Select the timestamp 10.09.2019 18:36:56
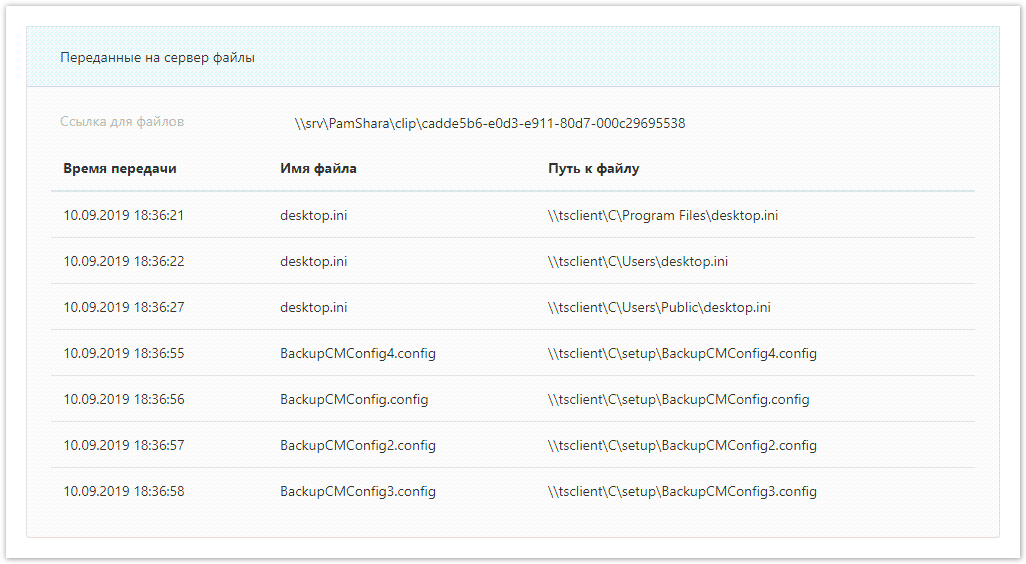Viewport: 1026px width, 564px height. (x=123, y=399)
